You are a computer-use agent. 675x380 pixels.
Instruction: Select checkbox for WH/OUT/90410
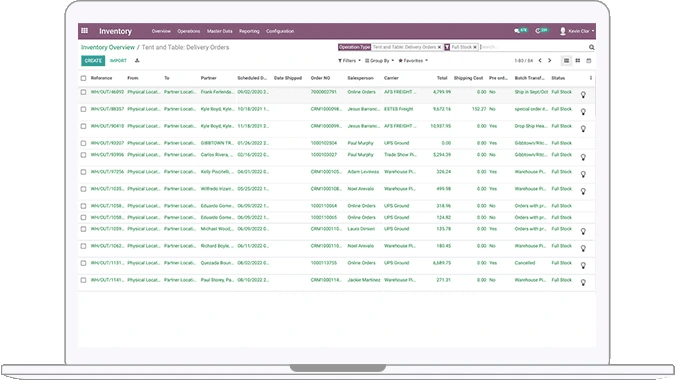click(x=84, y=126)
